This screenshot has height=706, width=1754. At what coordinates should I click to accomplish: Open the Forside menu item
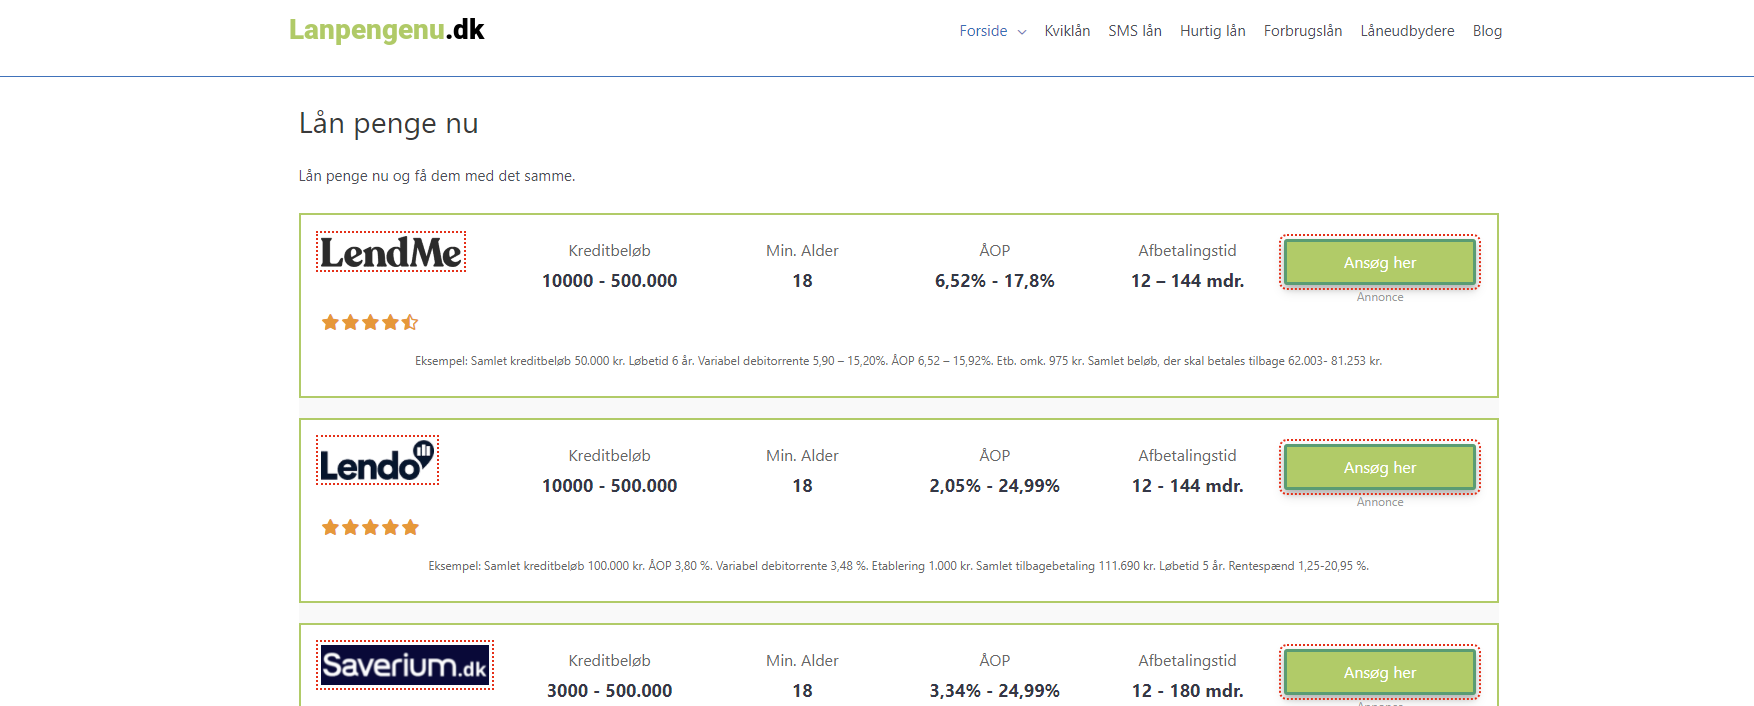coord(983,31)
